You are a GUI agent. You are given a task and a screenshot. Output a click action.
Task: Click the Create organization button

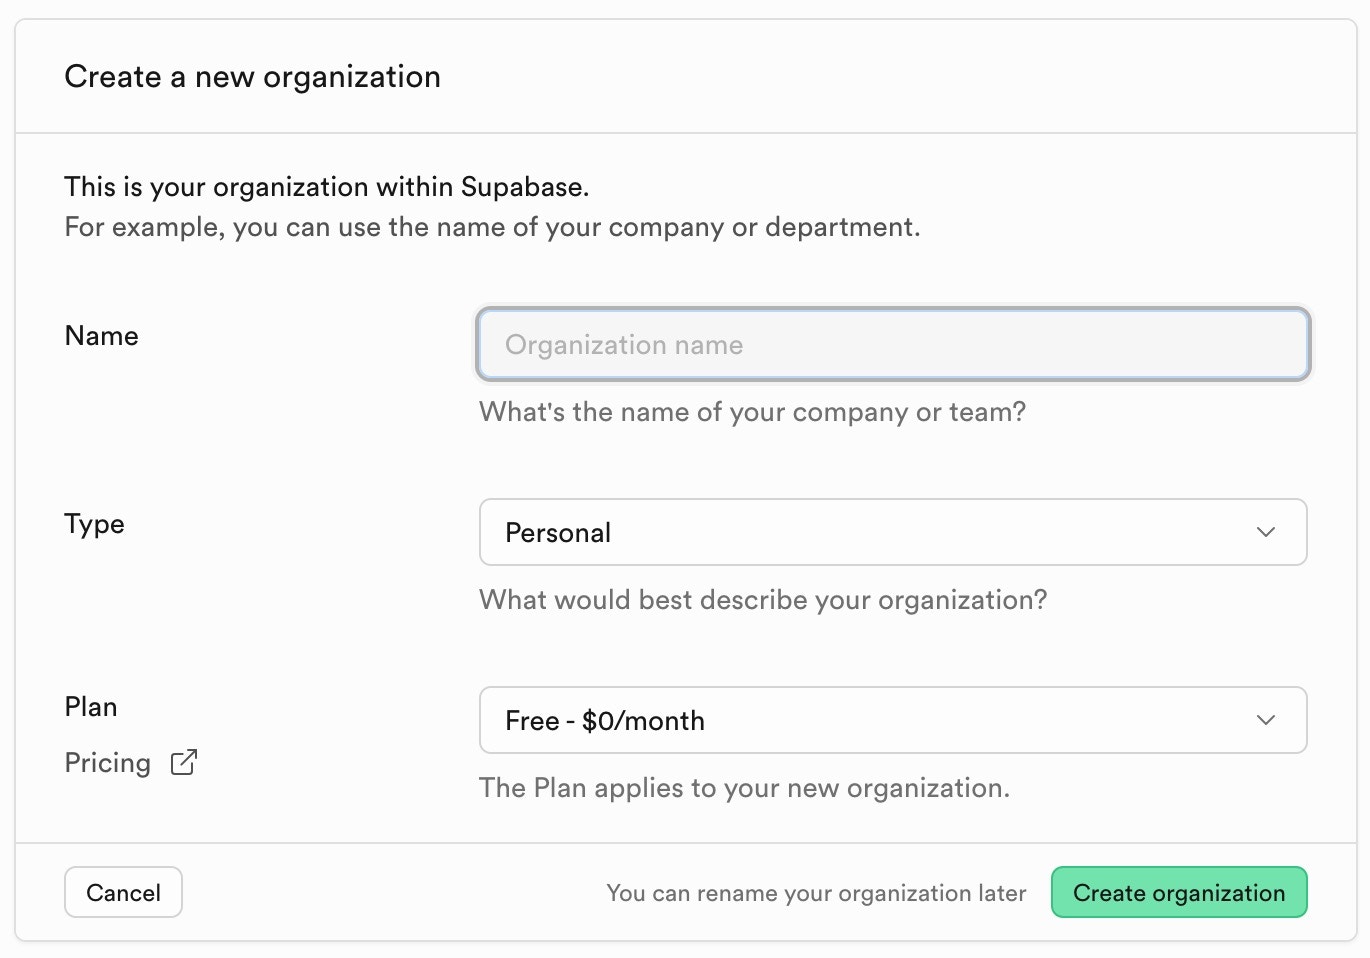[x=1178, y=892]
